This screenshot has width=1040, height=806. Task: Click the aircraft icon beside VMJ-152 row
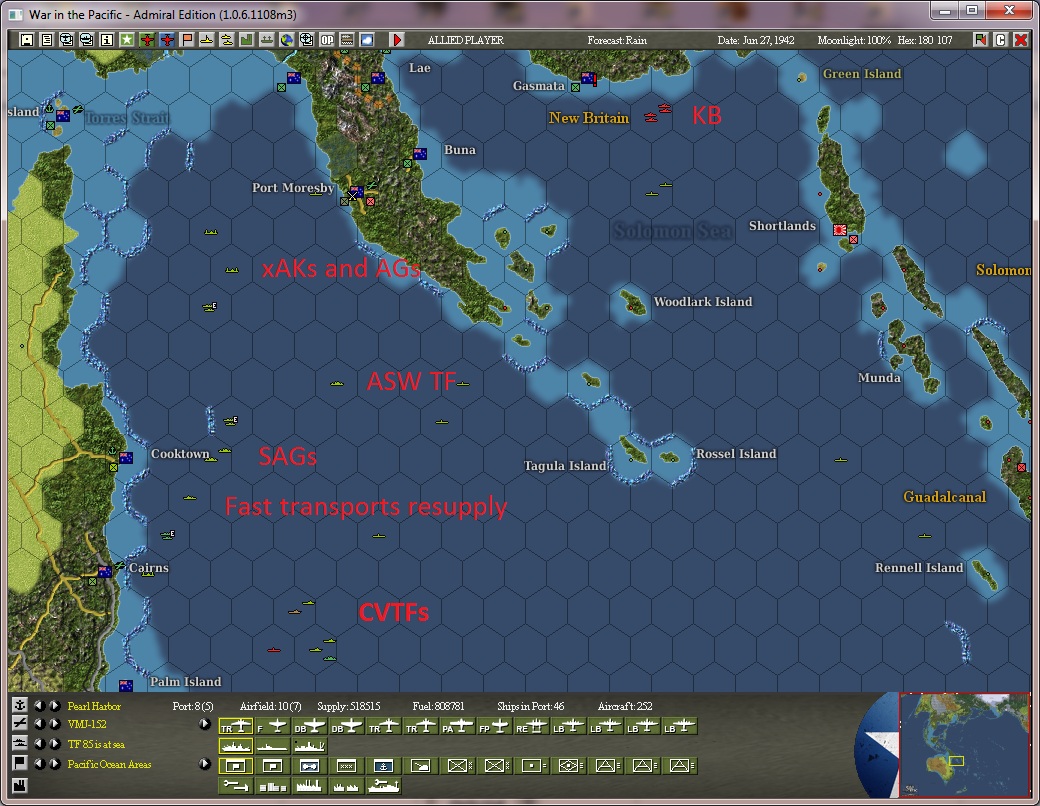coord(19,724)
